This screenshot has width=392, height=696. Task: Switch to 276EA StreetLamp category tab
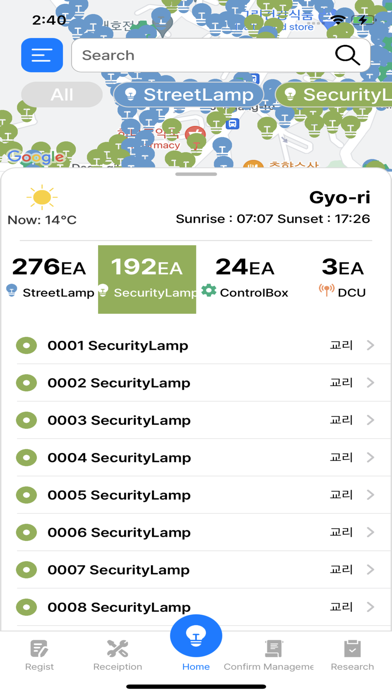pos(49,279)
